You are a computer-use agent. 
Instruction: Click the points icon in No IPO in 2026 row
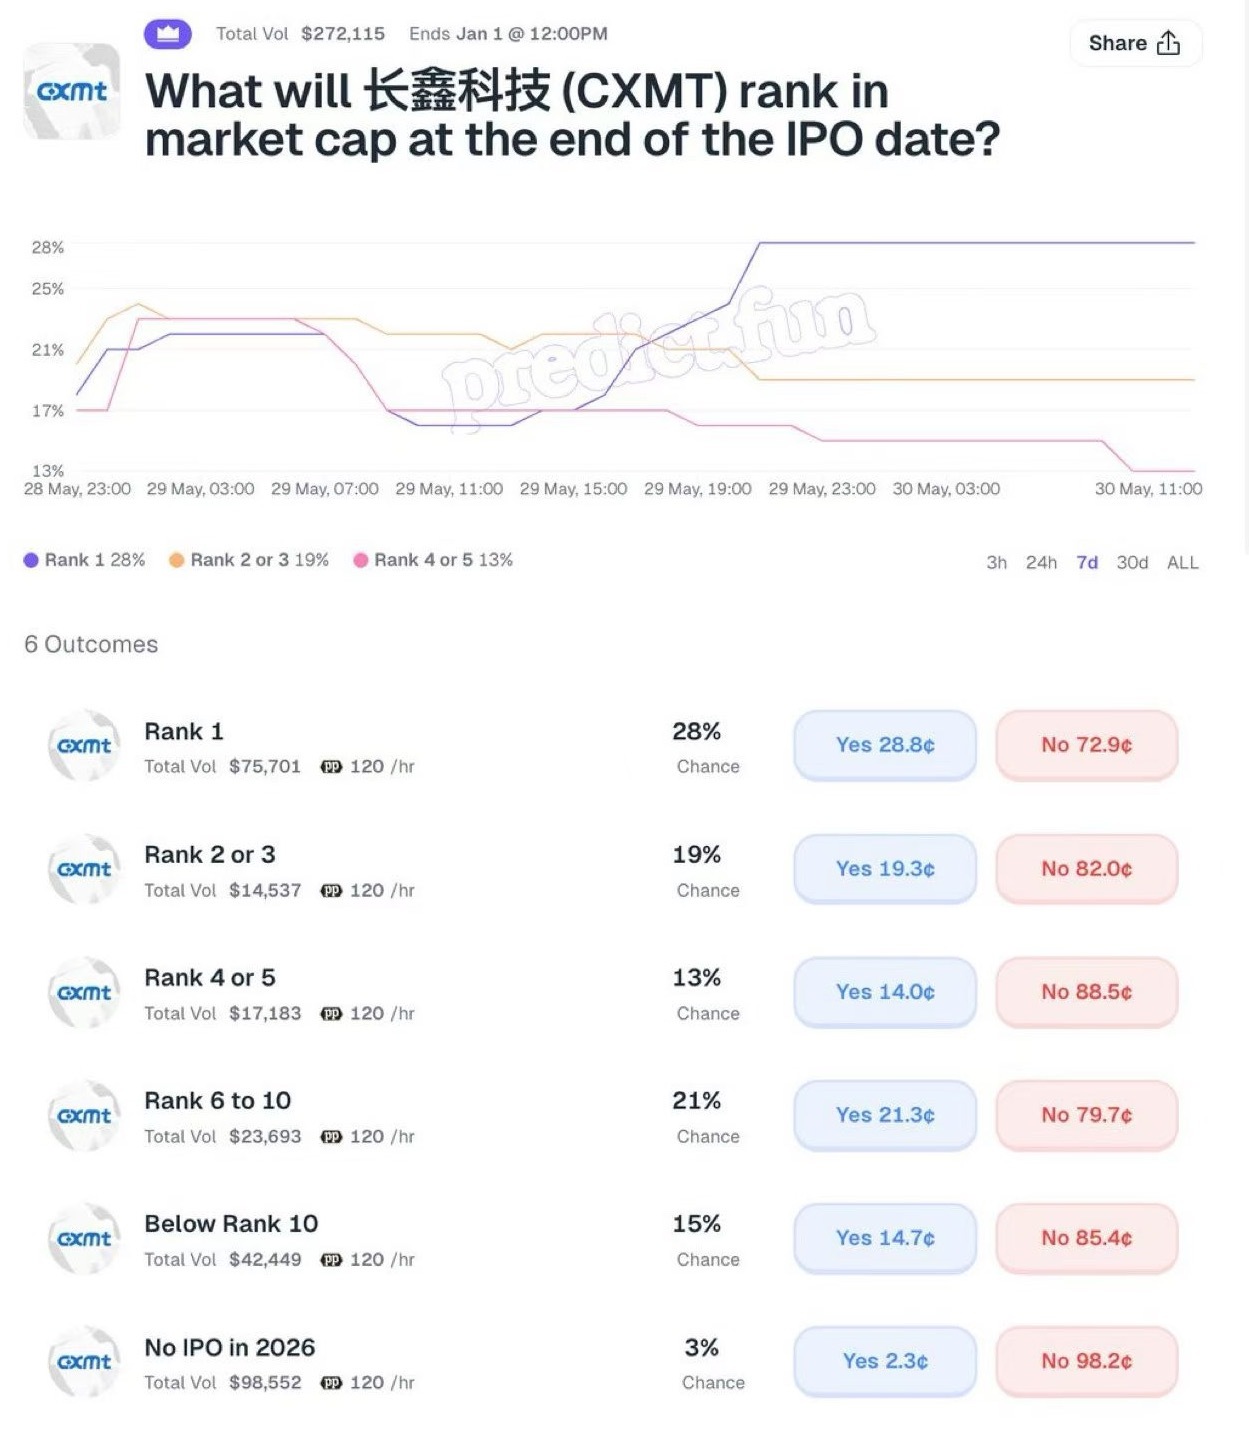(x=331, y=1383)
